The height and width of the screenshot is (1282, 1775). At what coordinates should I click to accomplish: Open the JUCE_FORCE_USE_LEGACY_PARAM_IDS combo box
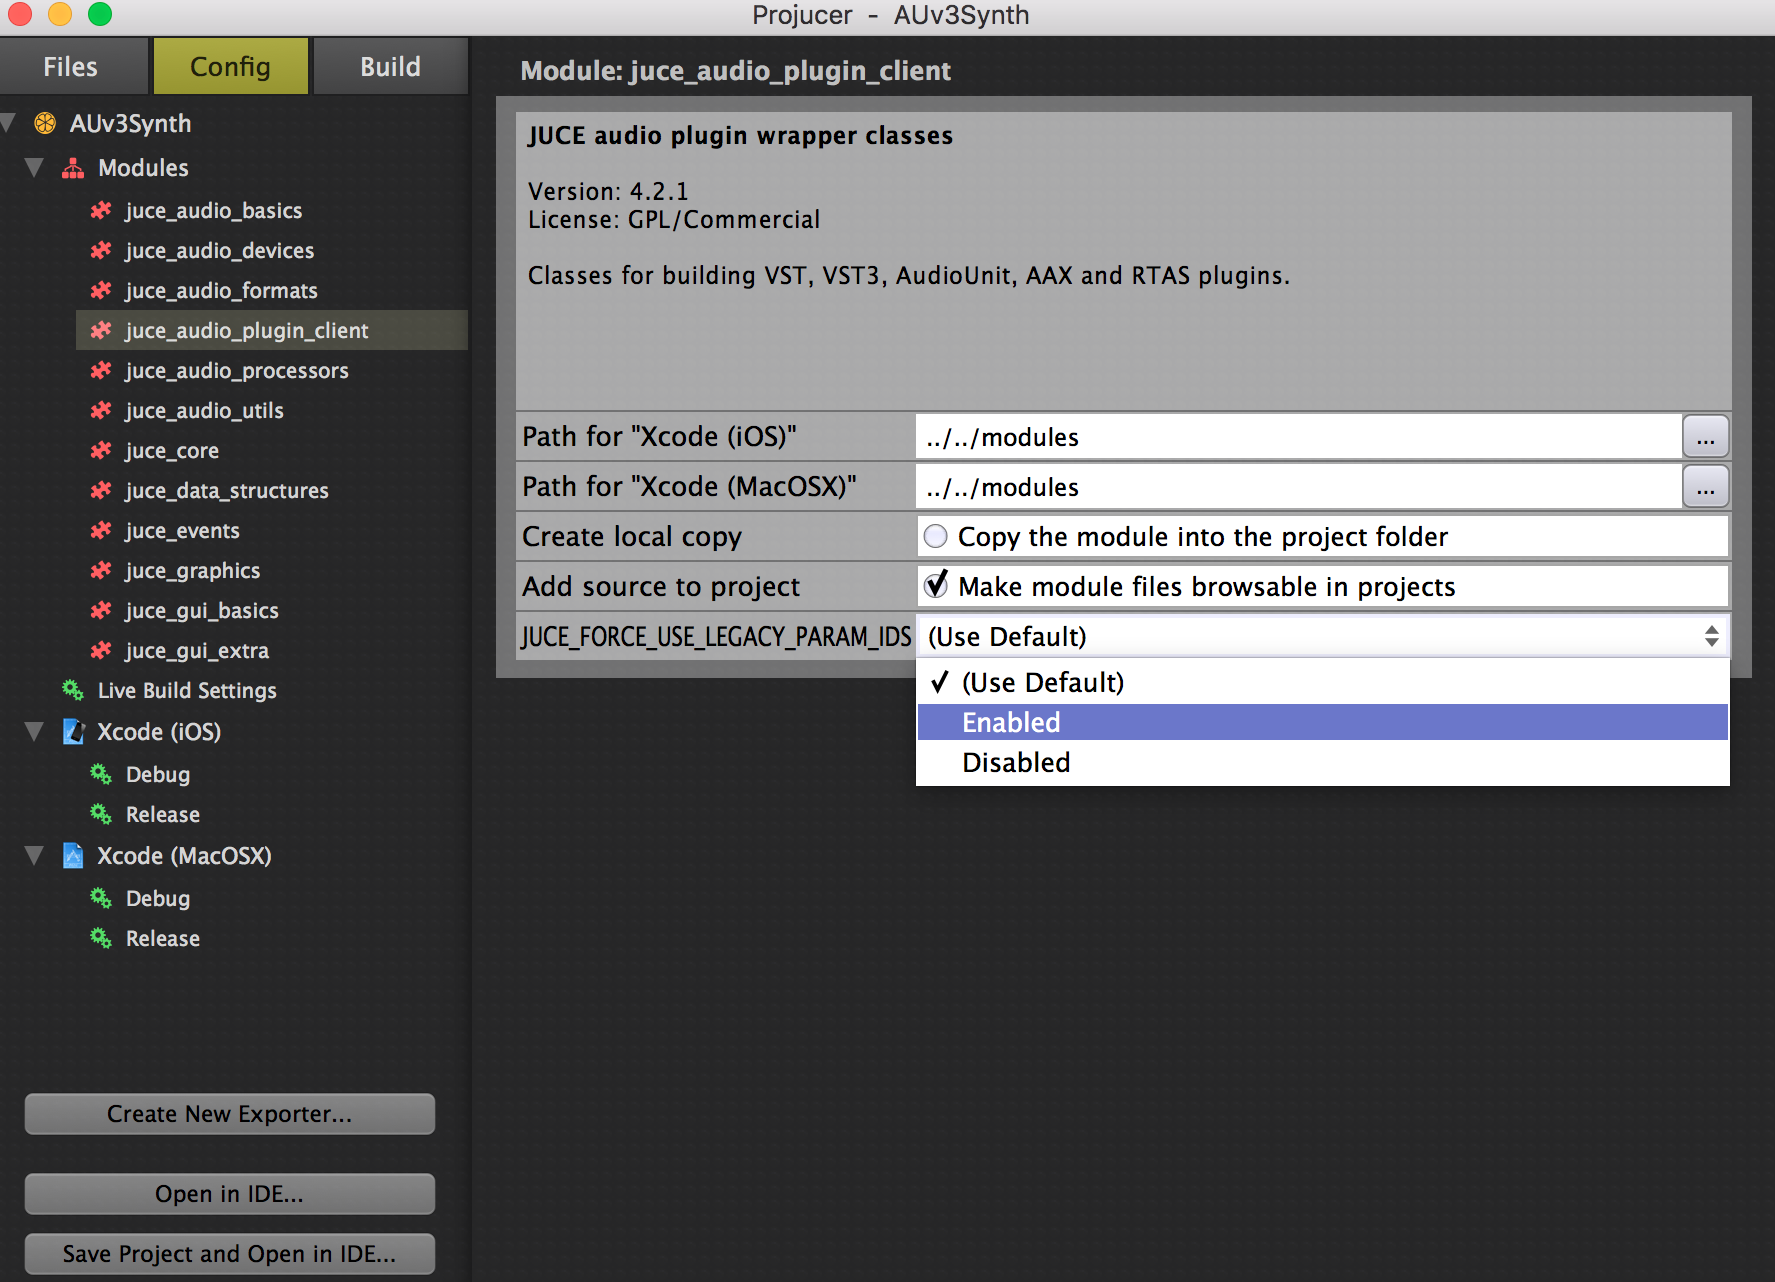coord(1323,636)
